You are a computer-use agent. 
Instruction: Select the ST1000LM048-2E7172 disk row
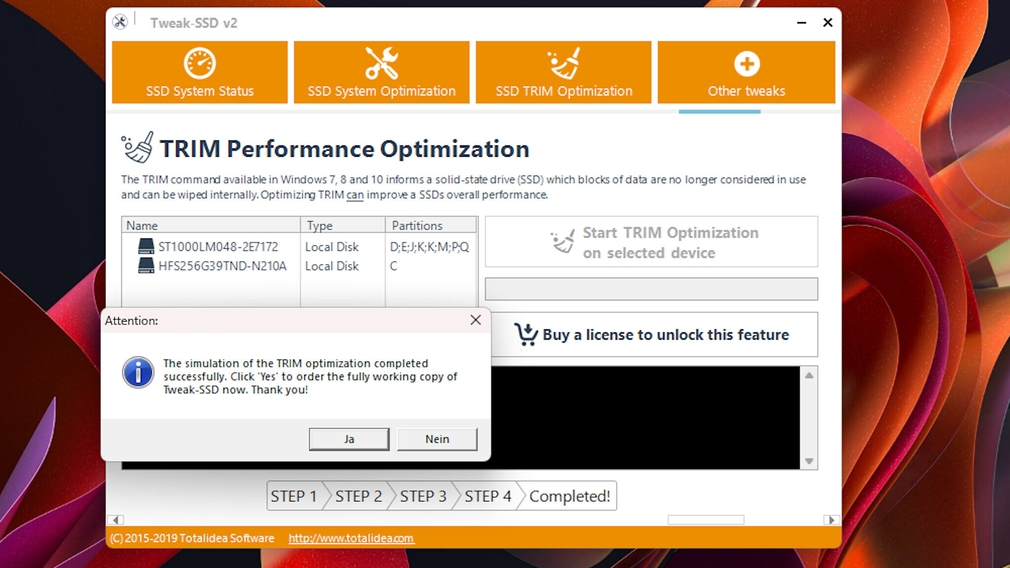[x=300, y=247]
